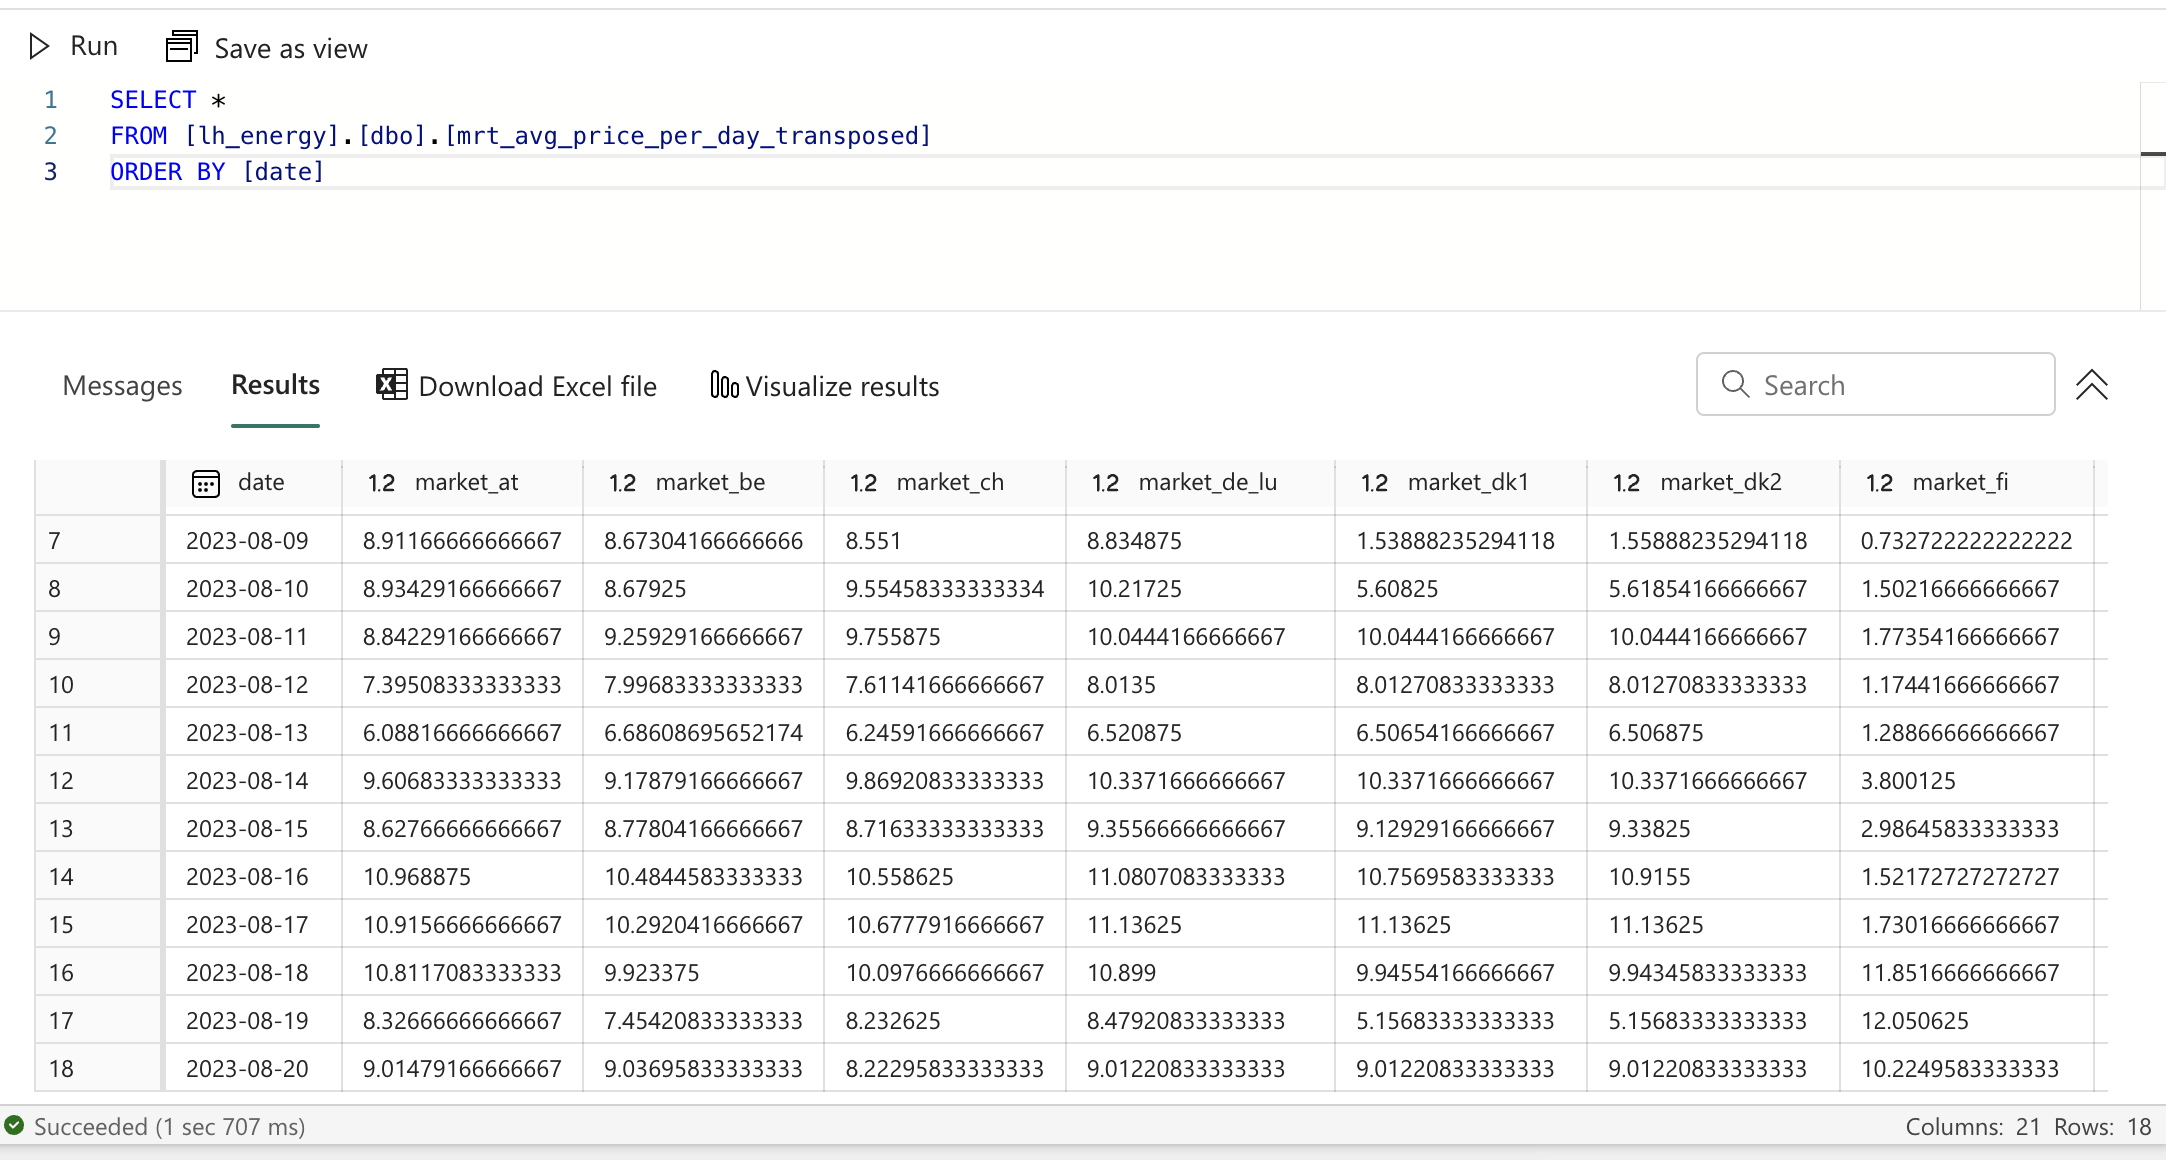Switch to the Messages tab
This screenshot has width=2166, height=1160.
click(122, 385)
